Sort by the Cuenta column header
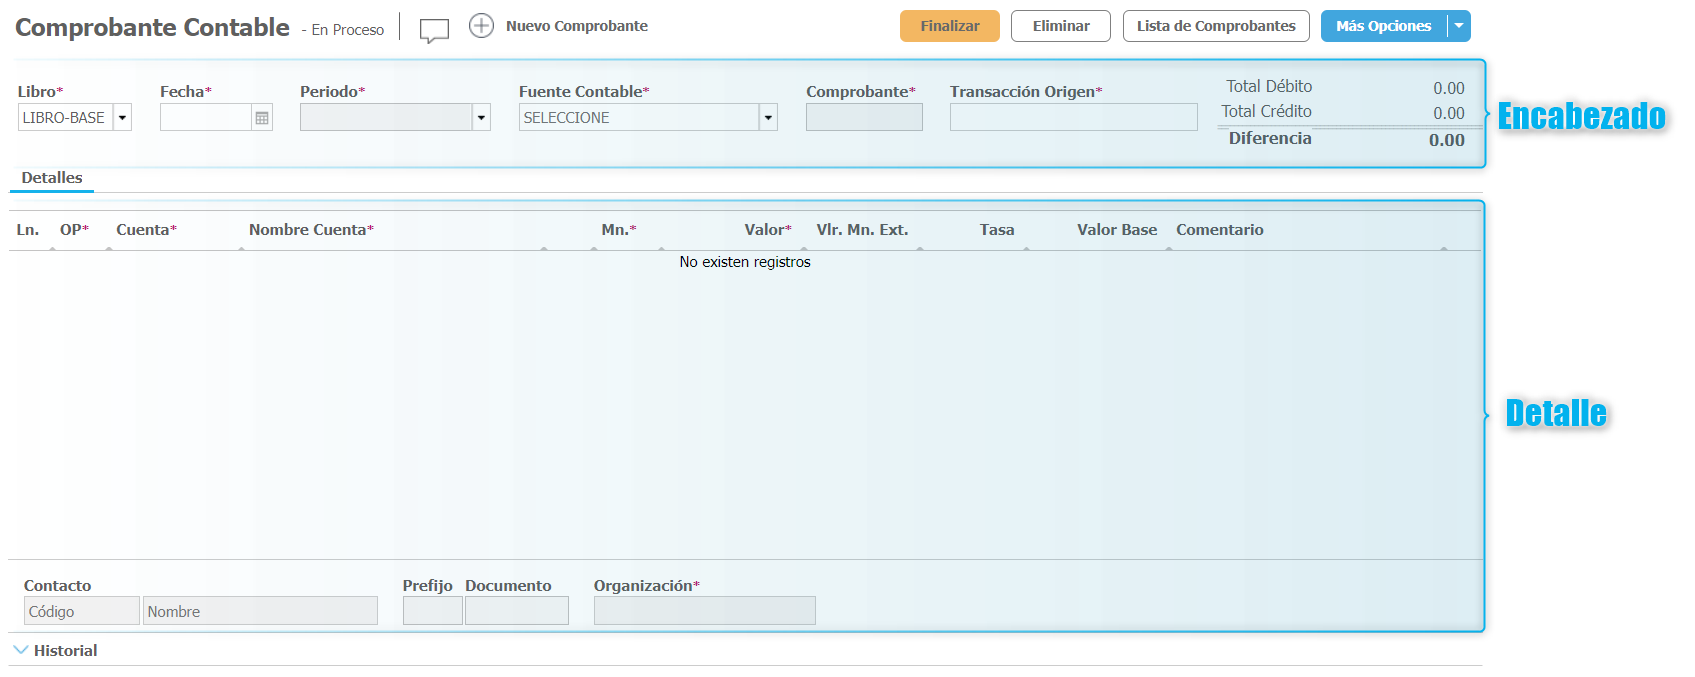This screenshot has height=677, width=1695. coord(146,230)
